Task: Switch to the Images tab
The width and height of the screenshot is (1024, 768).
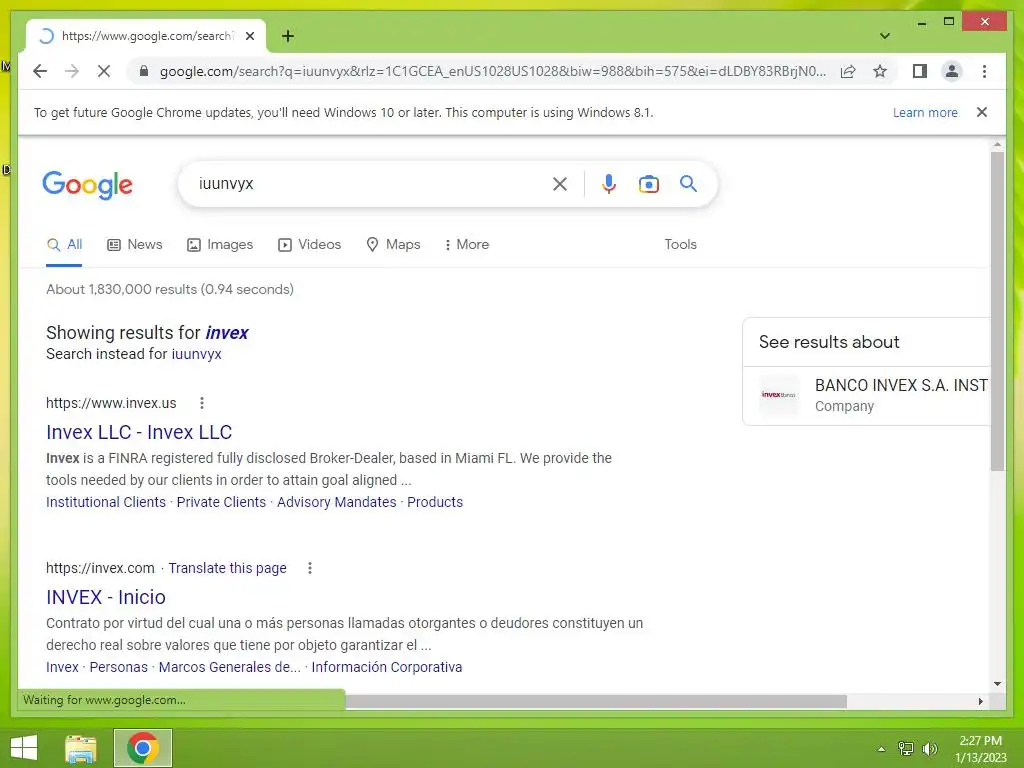Action: click(x=220, y=245)
